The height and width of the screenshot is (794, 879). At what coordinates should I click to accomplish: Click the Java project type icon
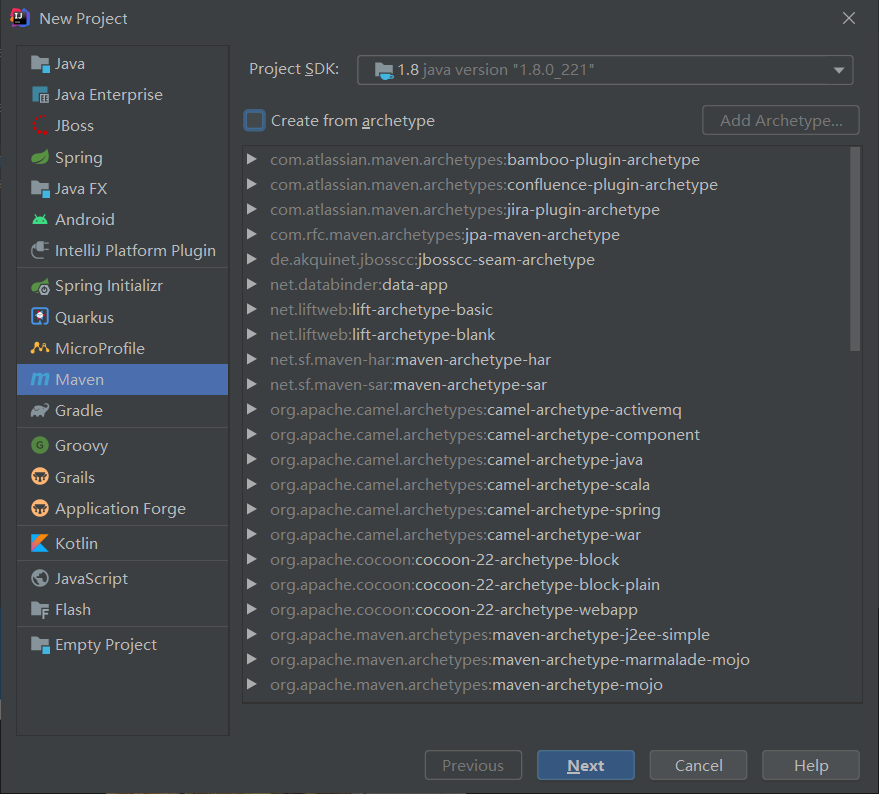click(x=40, y=64)
